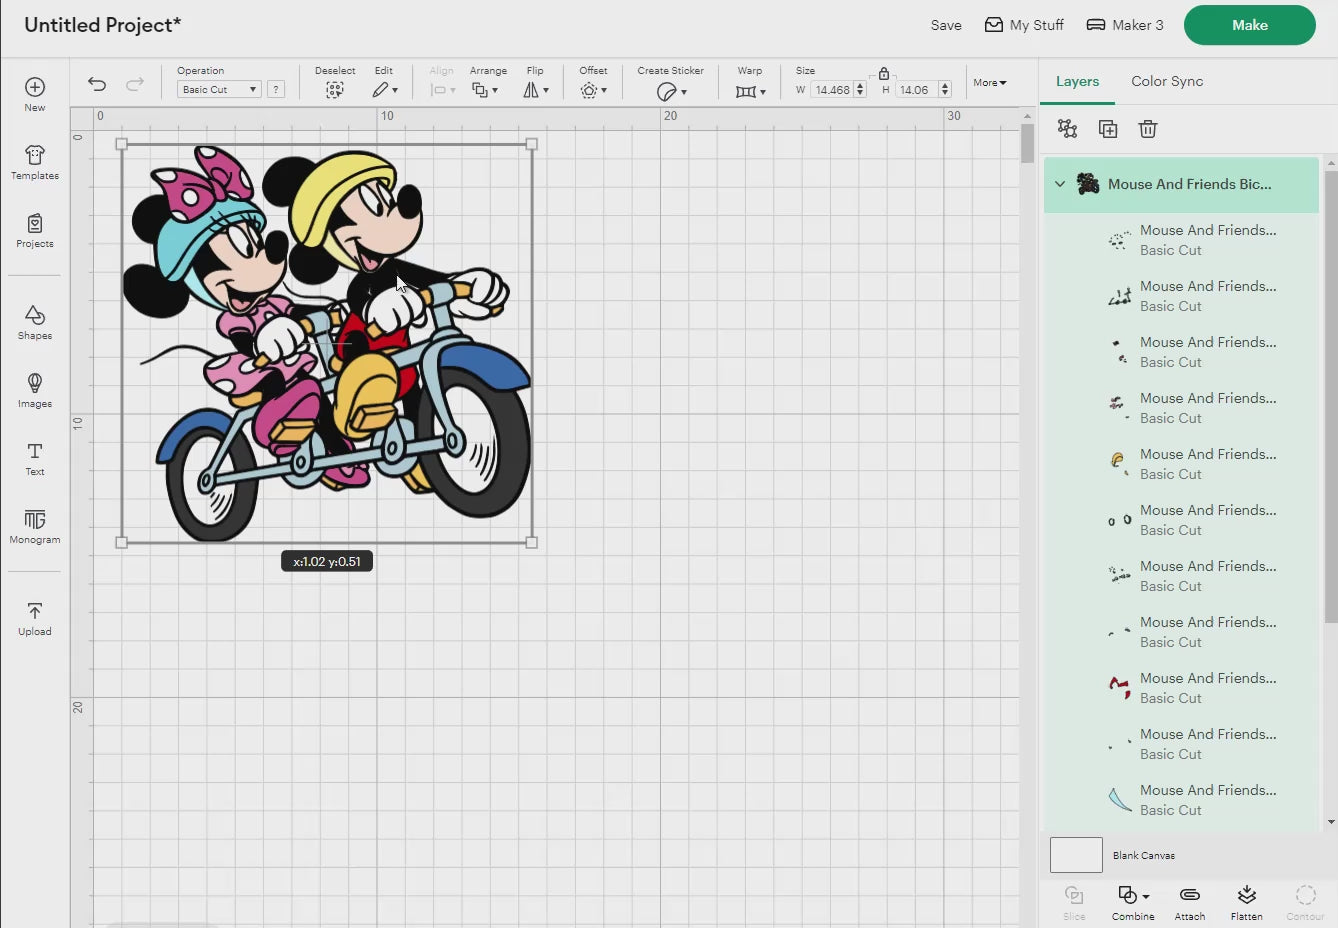Viewport: 1338px width, 928px height.
Task: Click the Duplicate layer icon
Action: click(1108, 128)
